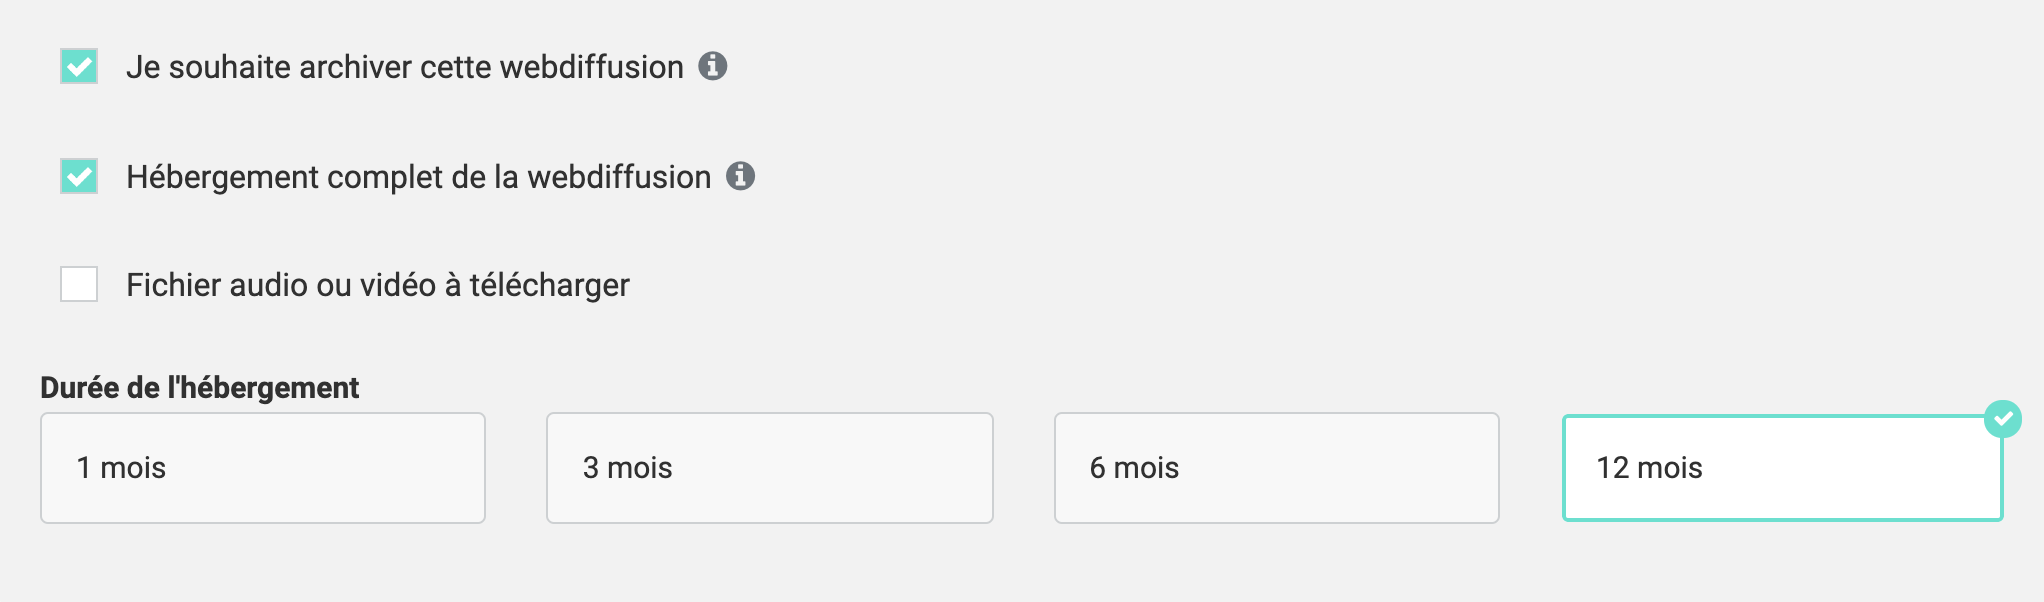Select the 1 mois hosting duration
The image size is (2044, 602).
(262, 468)
